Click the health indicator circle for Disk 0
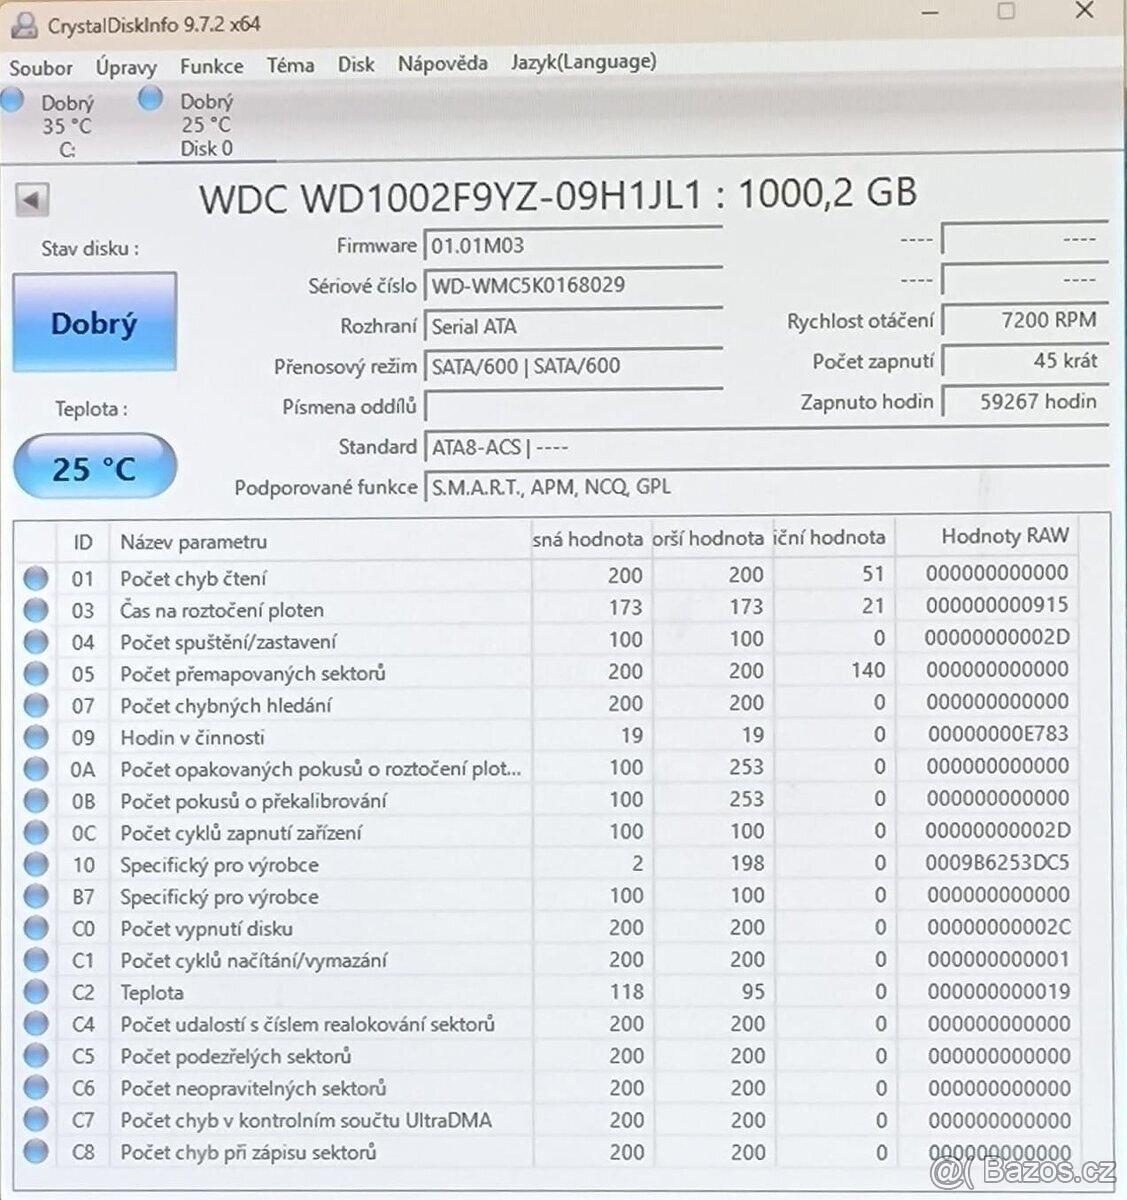1127x1200 pixels. [151, 99]
